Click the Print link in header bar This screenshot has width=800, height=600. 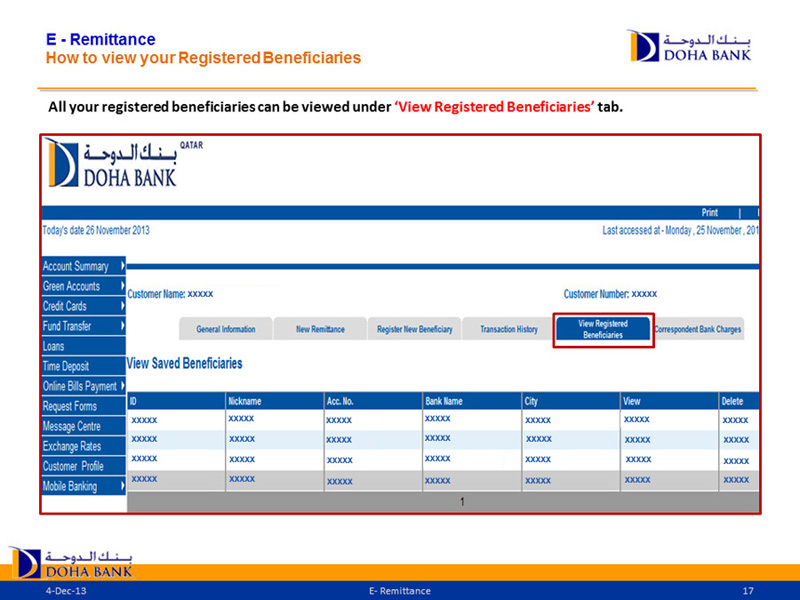click(x=709, y=213)
